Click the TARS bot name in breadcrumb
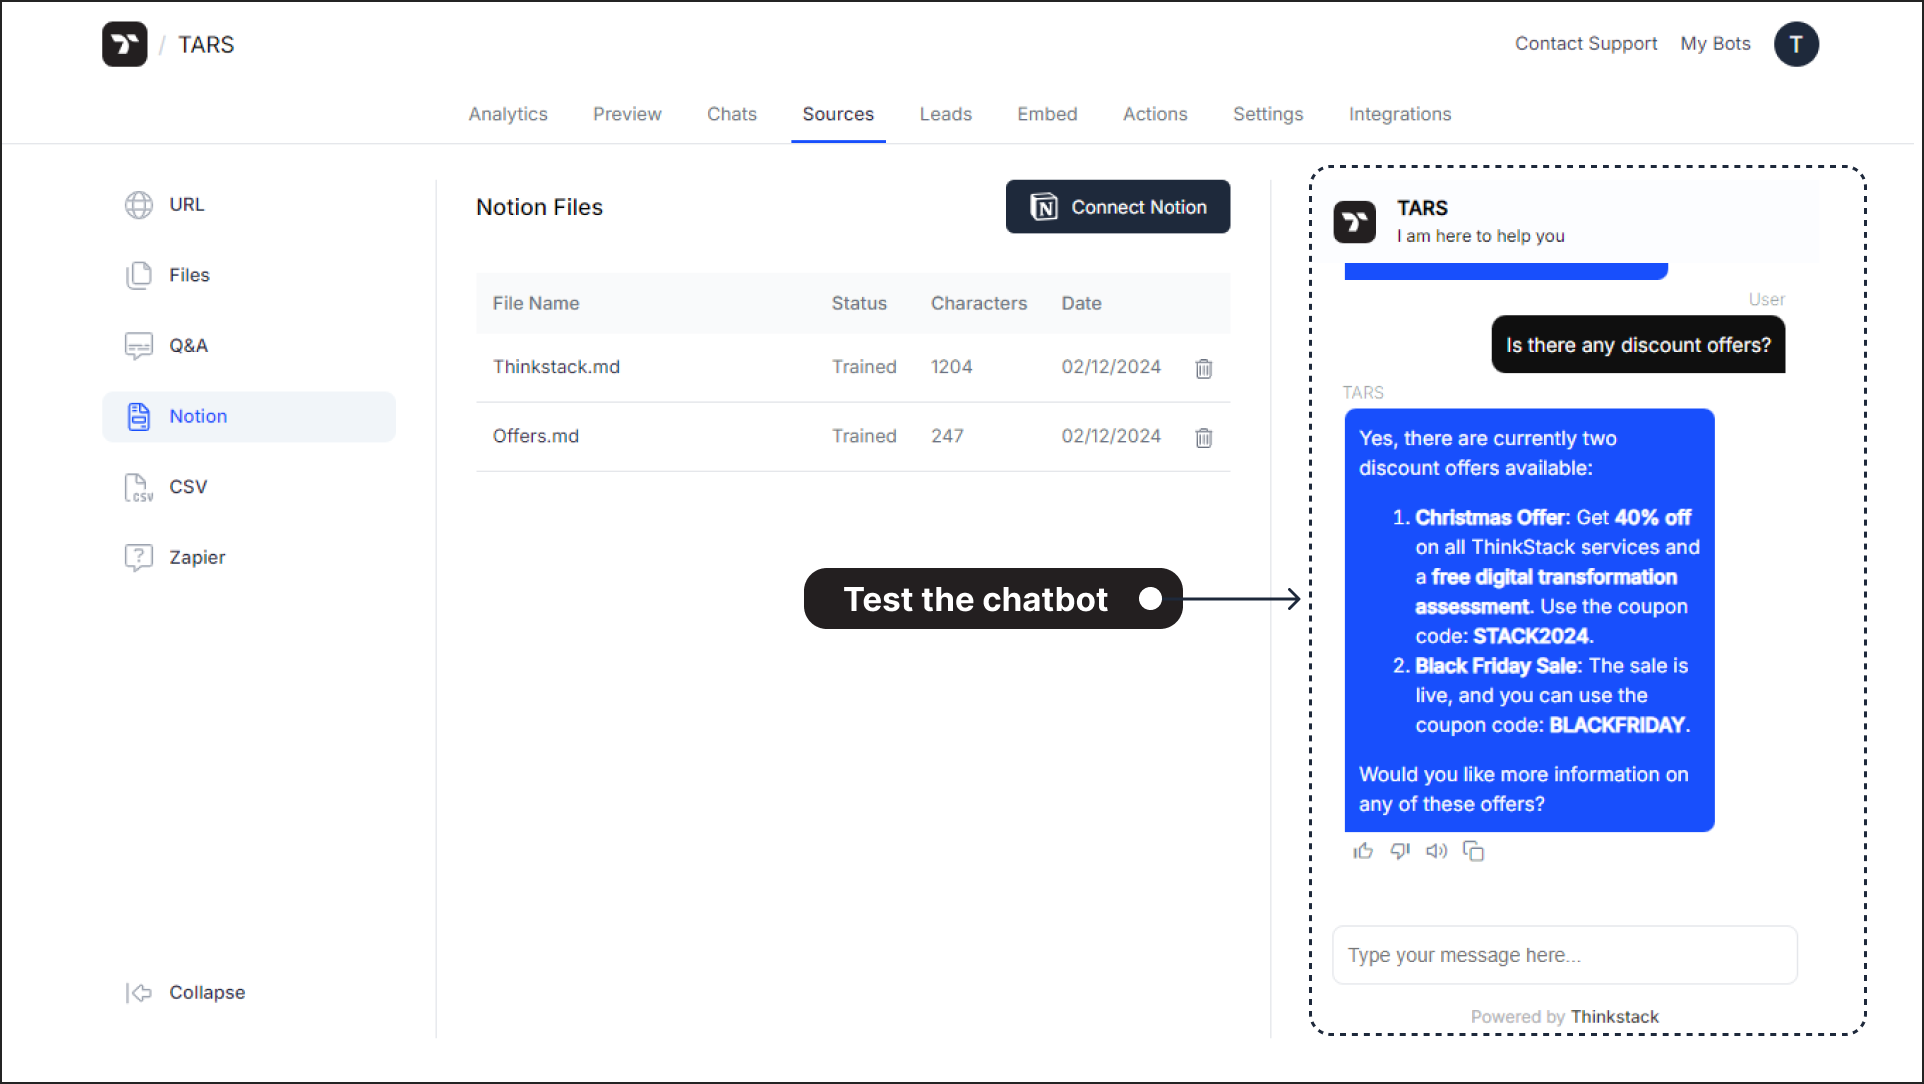 tap(206, 45)
